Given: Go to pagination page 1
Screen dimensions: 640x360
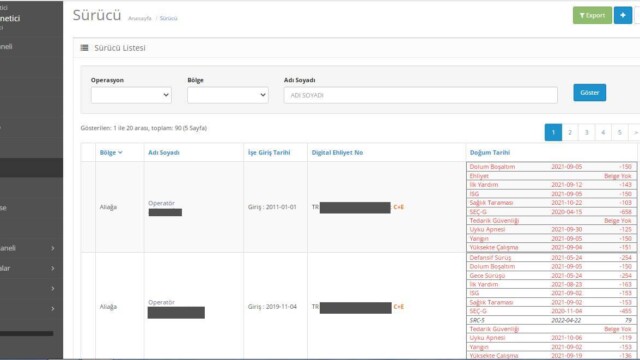Looking at the screenshot, I should pos(553,132).
